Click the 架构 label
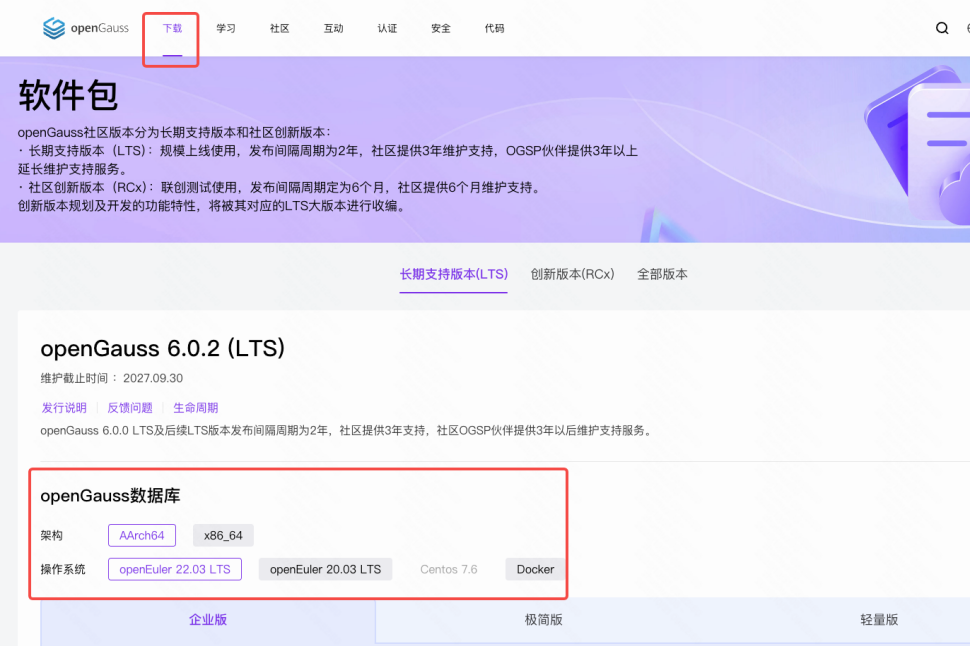The height and width of the screenshot is (646, 970). [51, 536]
